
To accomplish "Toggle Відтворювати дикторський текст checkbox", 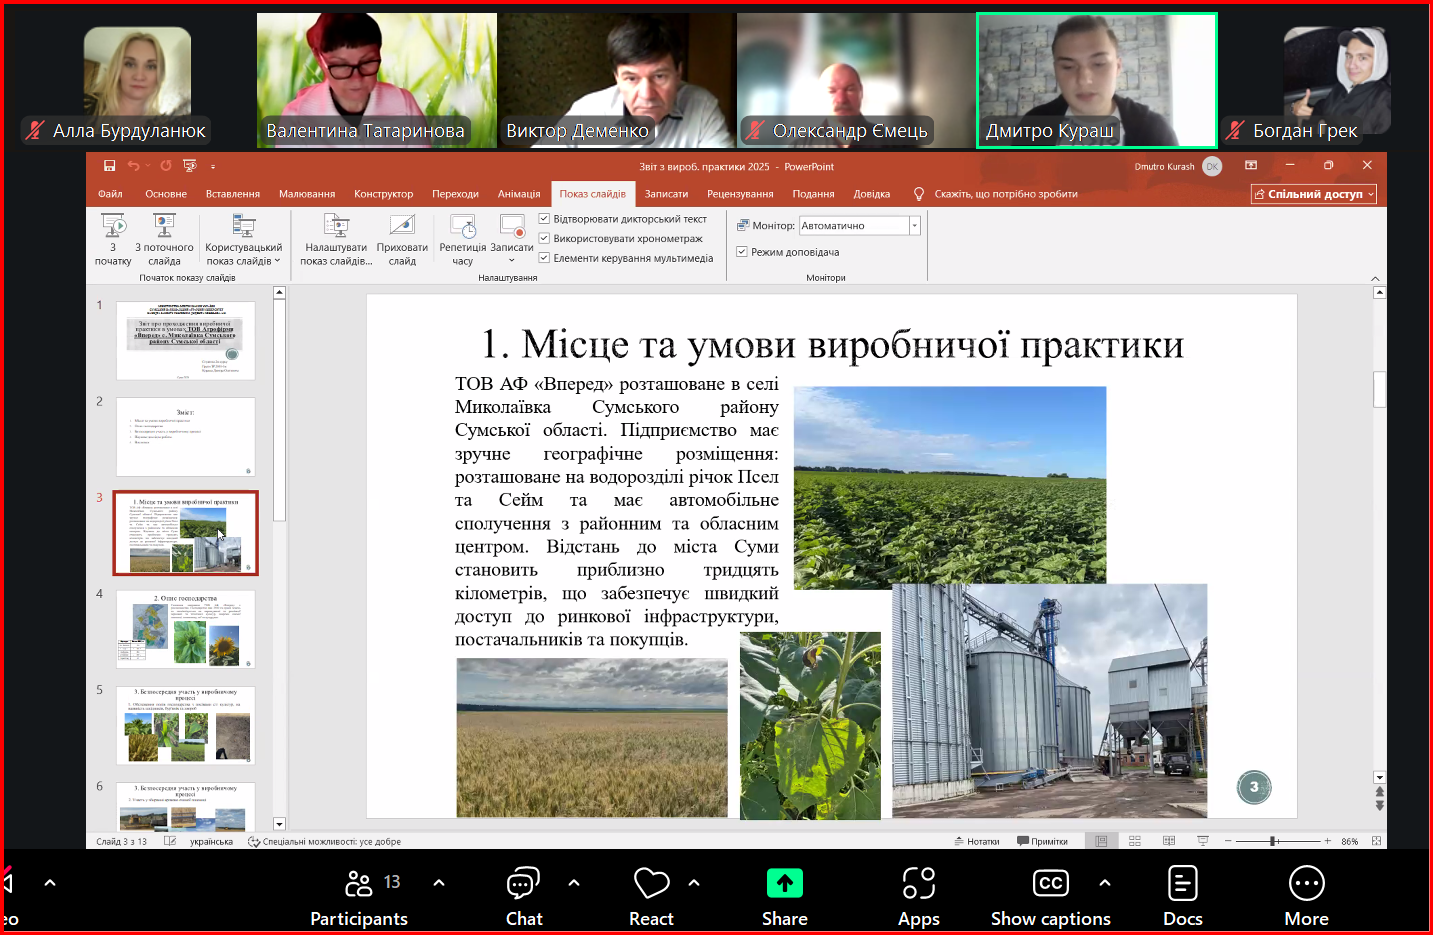I will pos(545,219).
